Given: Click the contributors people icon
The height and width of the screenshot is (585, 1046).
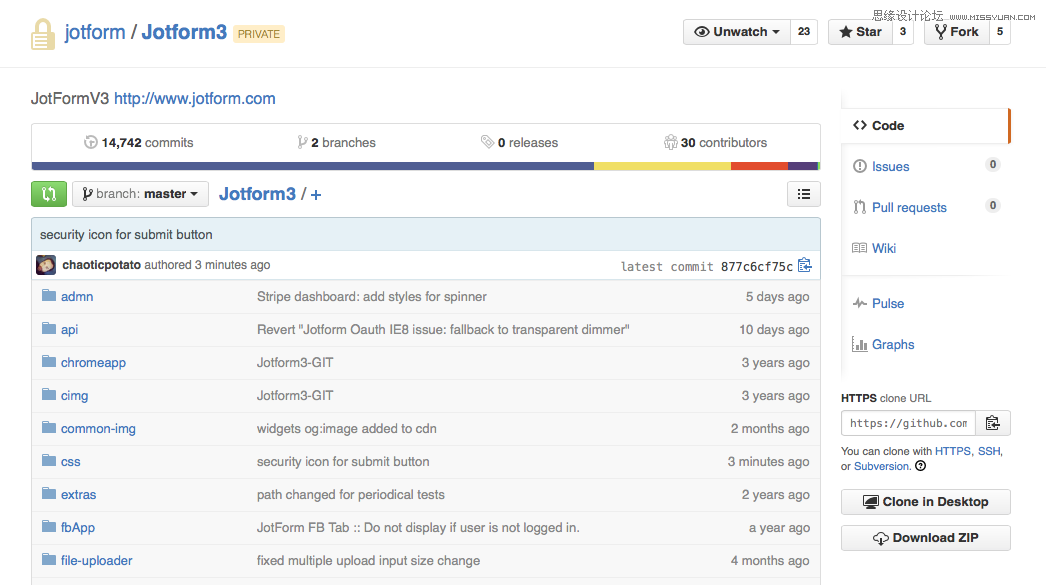Looking at the screenshot, I should (x=670, y=142).
